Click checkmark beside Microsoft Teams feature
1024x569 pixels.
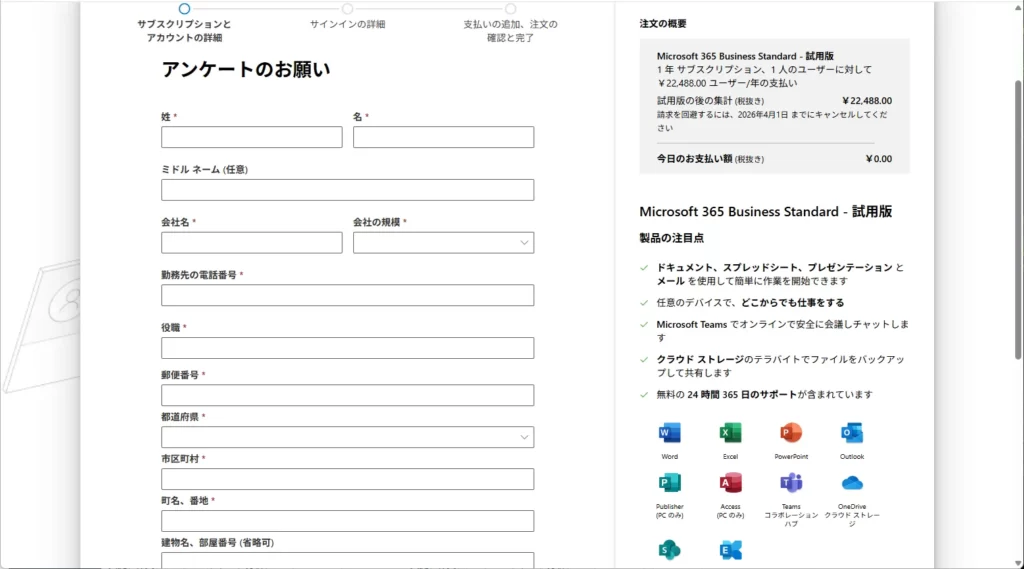644,325
